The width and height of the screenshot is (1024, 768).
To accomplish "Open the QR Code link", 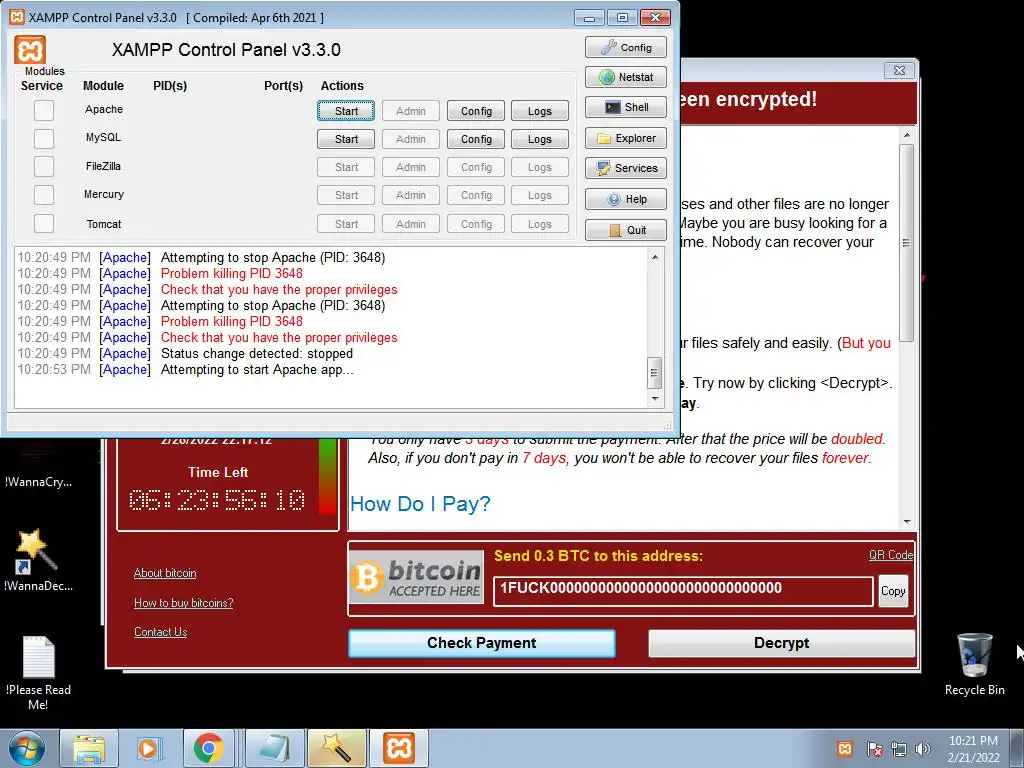I will point(891,554).
